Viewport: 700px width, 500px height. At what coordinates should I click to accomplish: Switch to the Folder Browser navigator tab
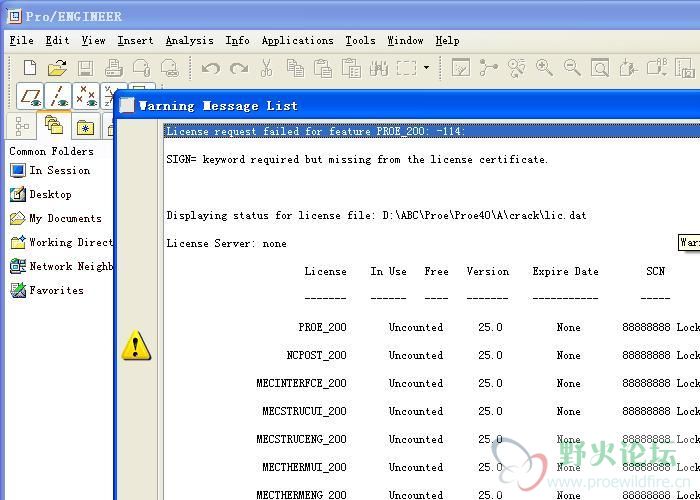coord(54,125)
